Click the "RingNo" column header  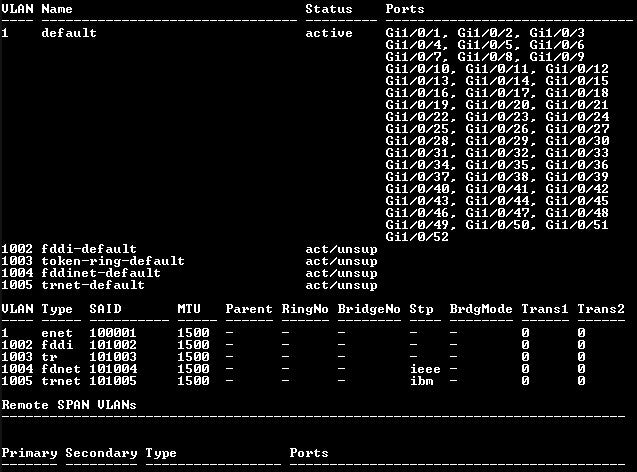pyautogui.click(x=305, y=309)
